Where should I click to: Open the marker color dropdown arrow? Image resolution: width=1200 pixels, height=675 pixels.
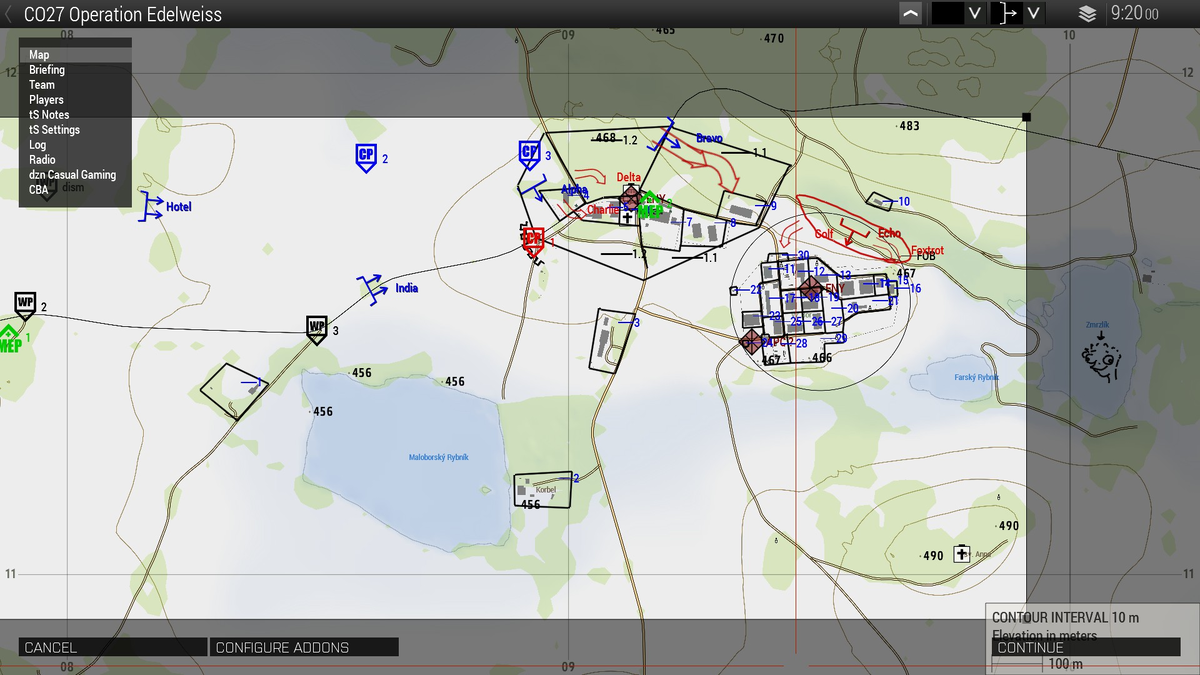(975, 14)
